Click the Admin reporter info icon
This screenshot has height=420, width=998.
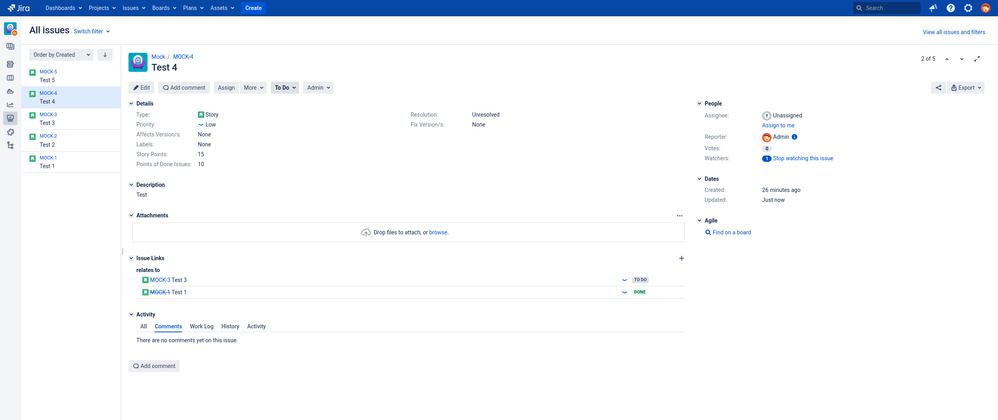(794, 137)
